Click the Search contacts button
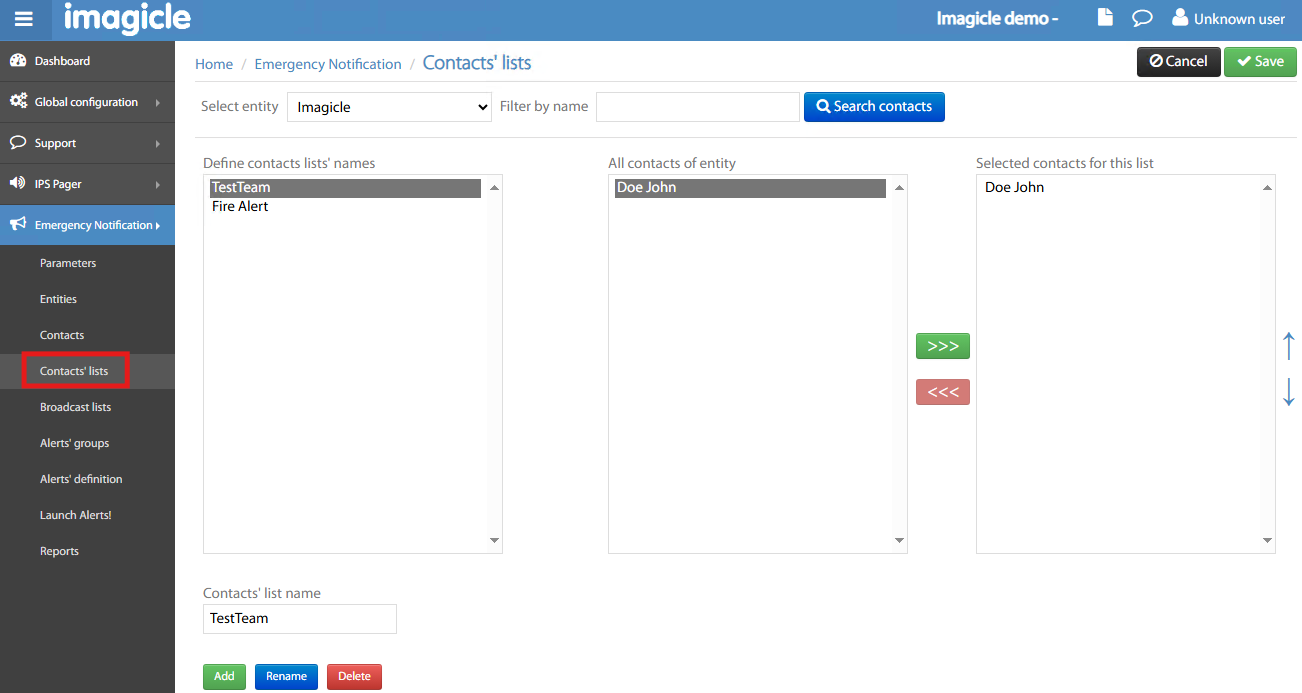 tap(873, 107)
